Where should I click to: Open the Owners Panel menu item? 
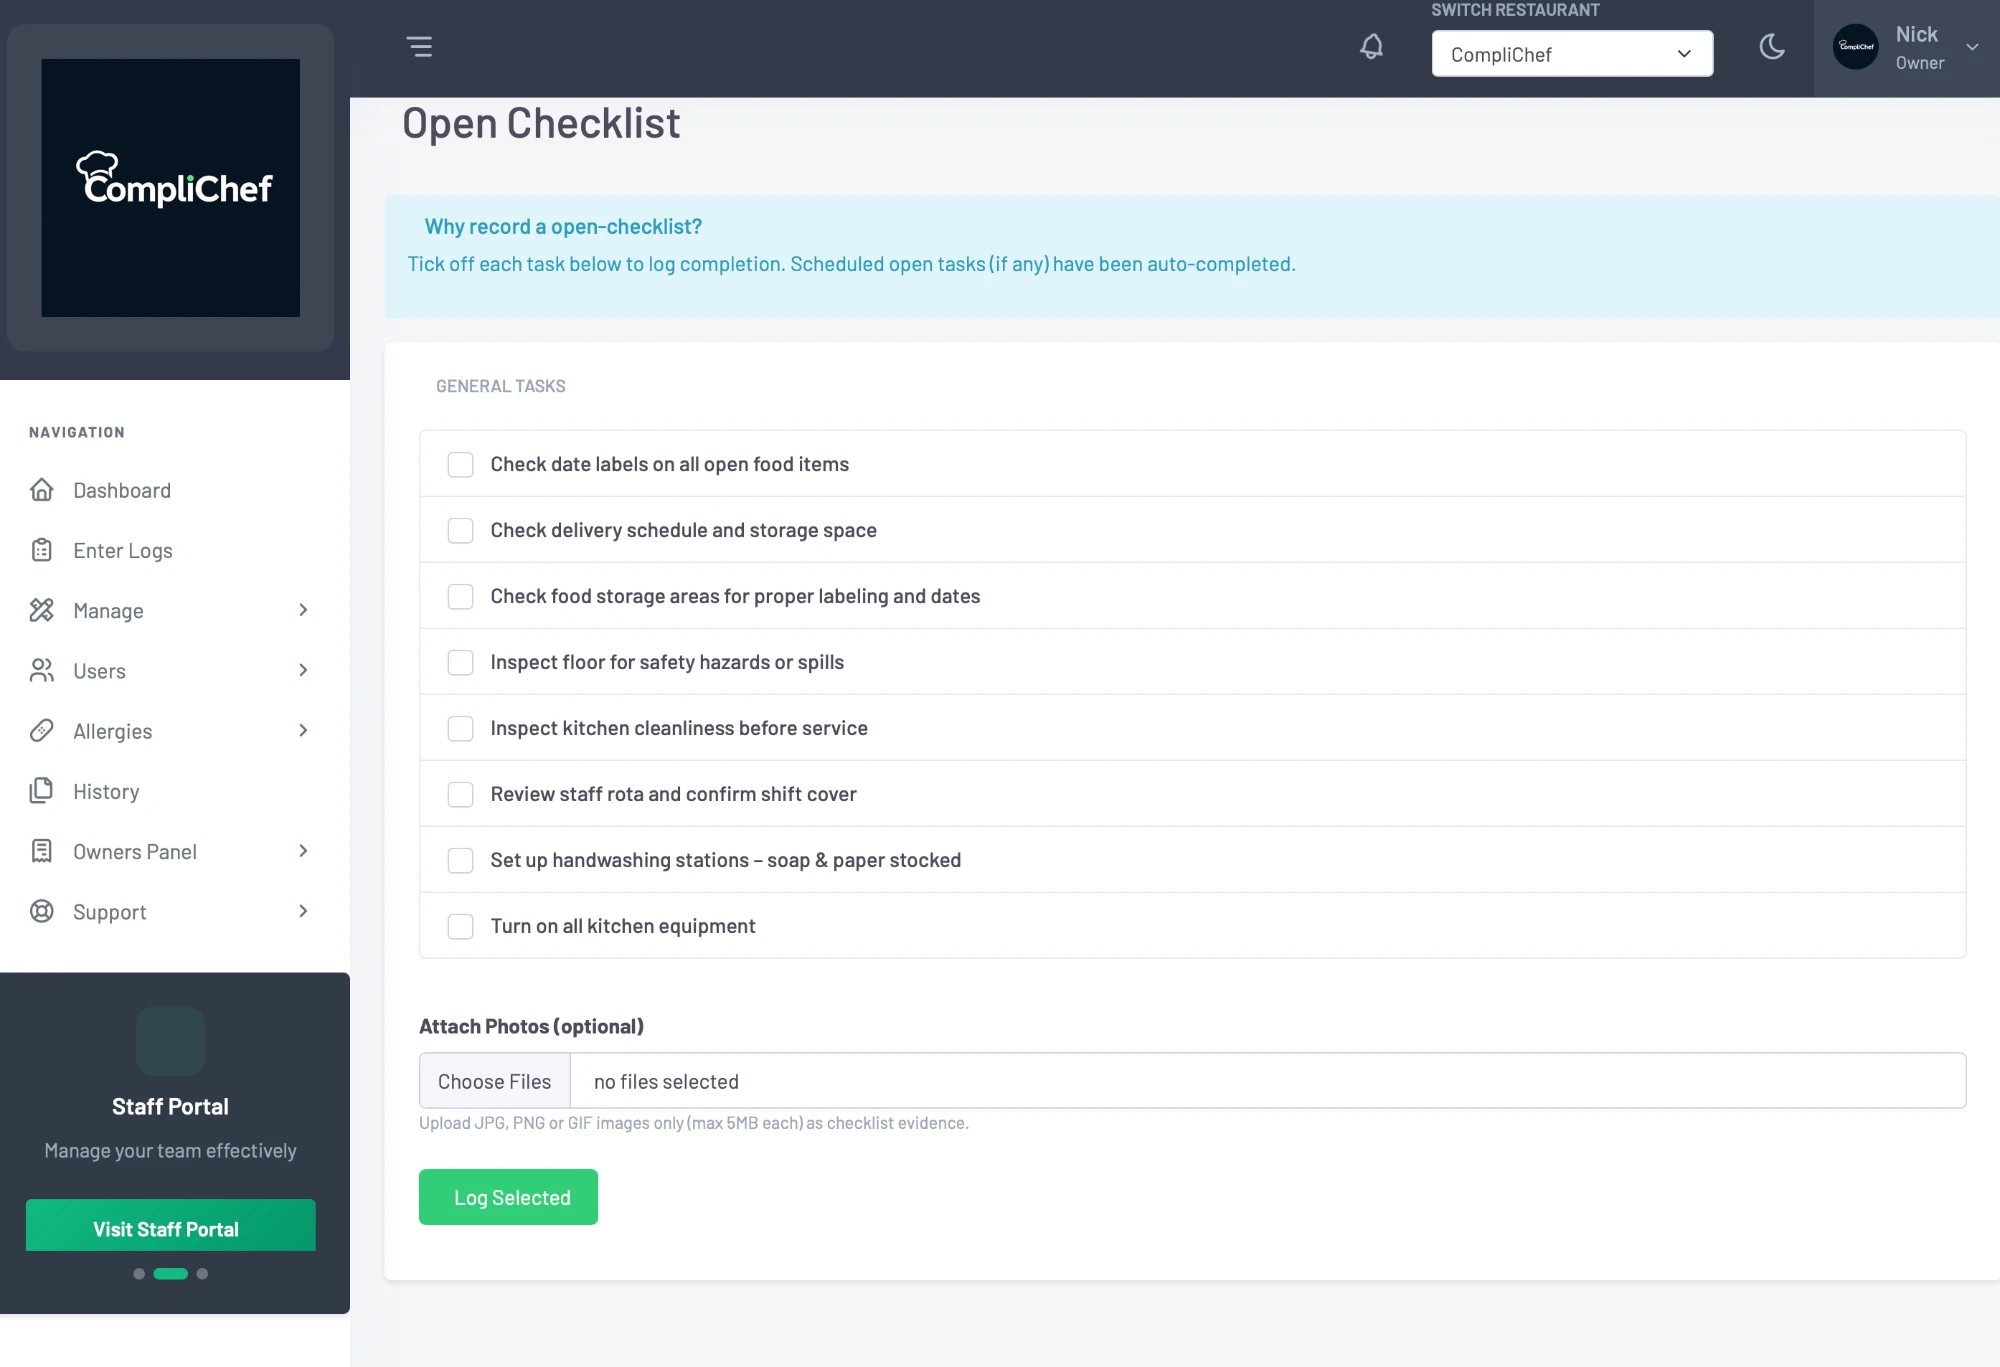click(x=135, y=851)
